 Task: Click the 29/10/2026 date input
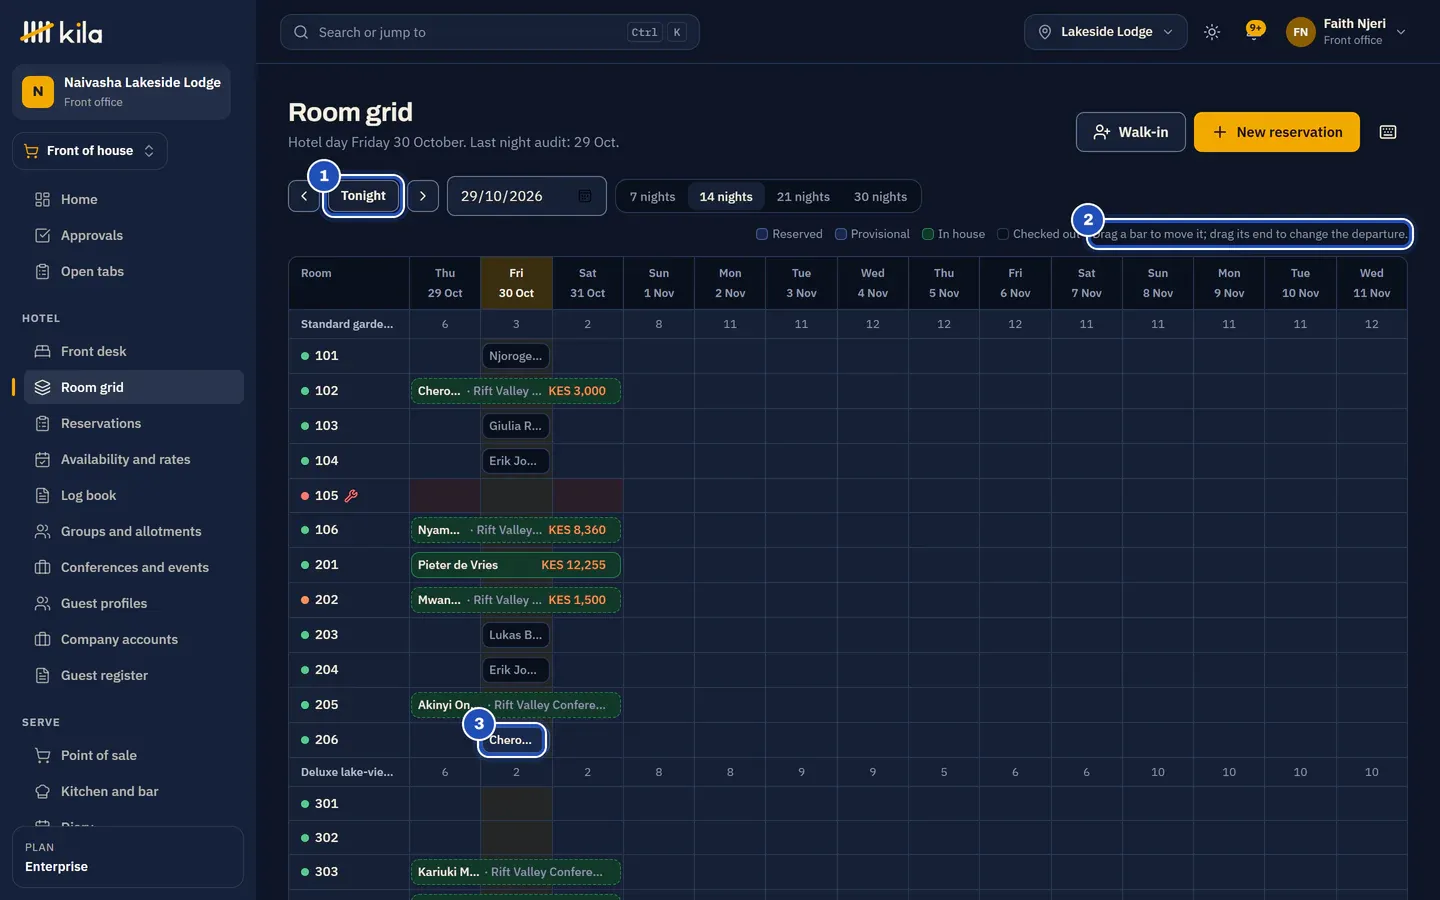[527, 196]
